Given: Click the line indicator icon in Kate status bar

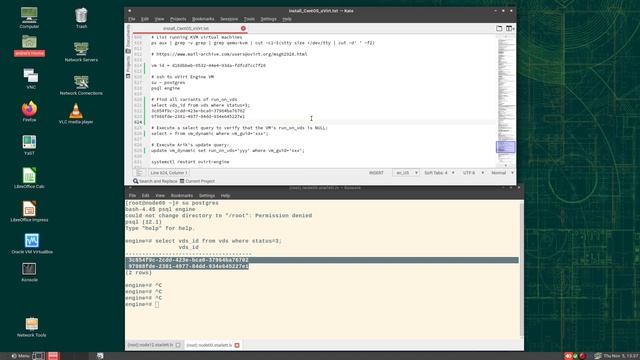Looking at the screenshot, I should [x=140, y=173].
